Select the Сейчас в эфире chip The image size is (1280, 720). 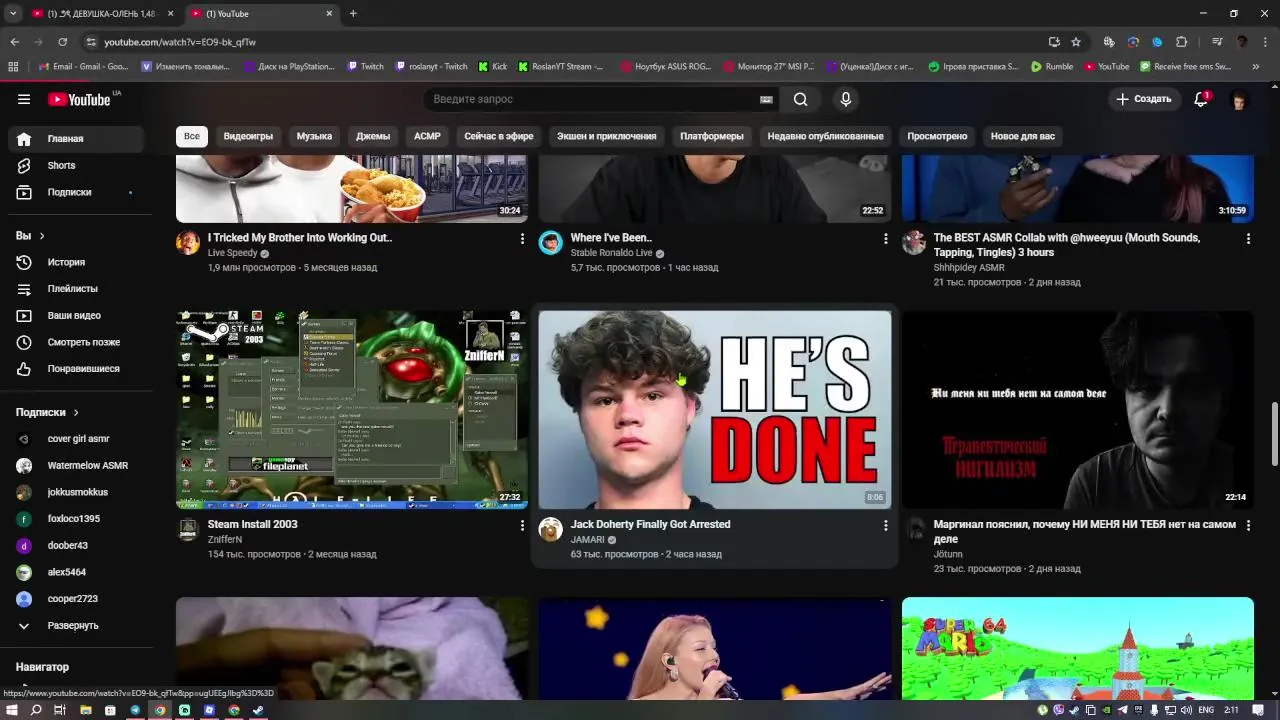point(499,136)
